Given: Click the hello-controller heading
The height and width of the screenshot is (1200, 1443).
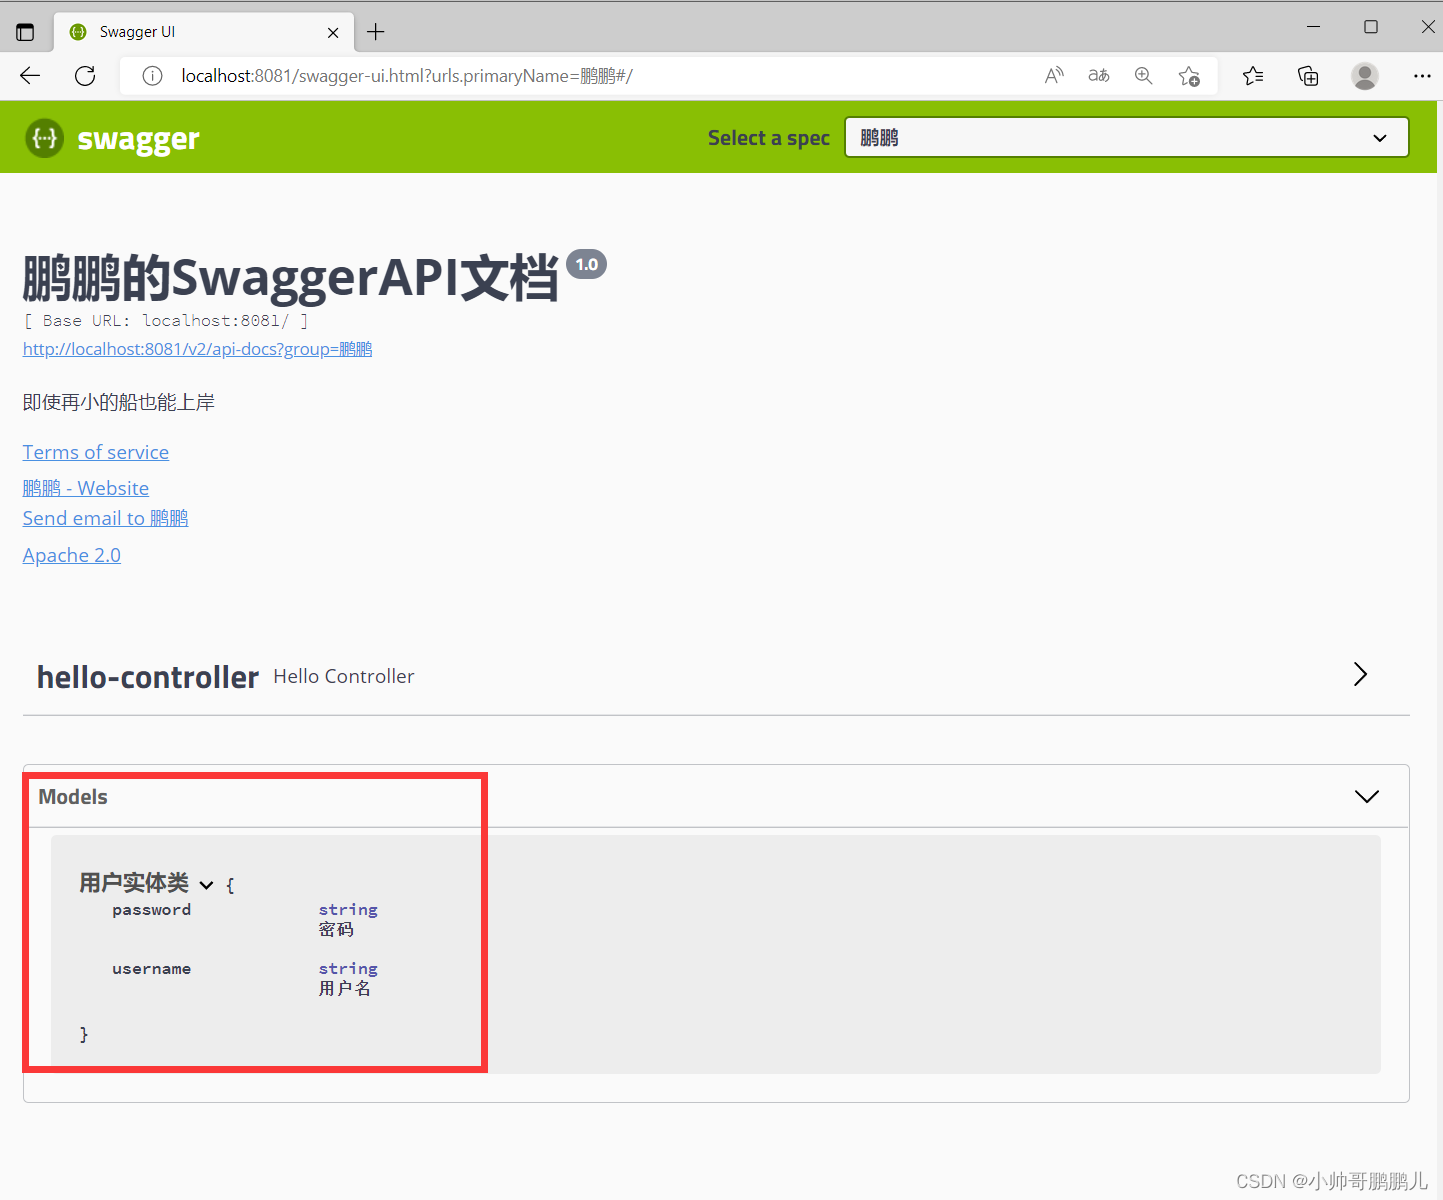Looking at the screenshot, I should pos(148,677).
